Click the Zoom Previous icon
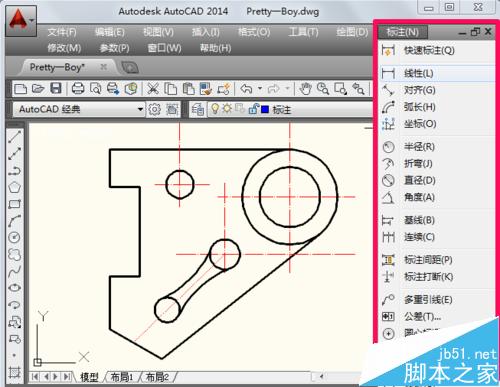Viewport: 500px width, 387px height. click(358, 89)
